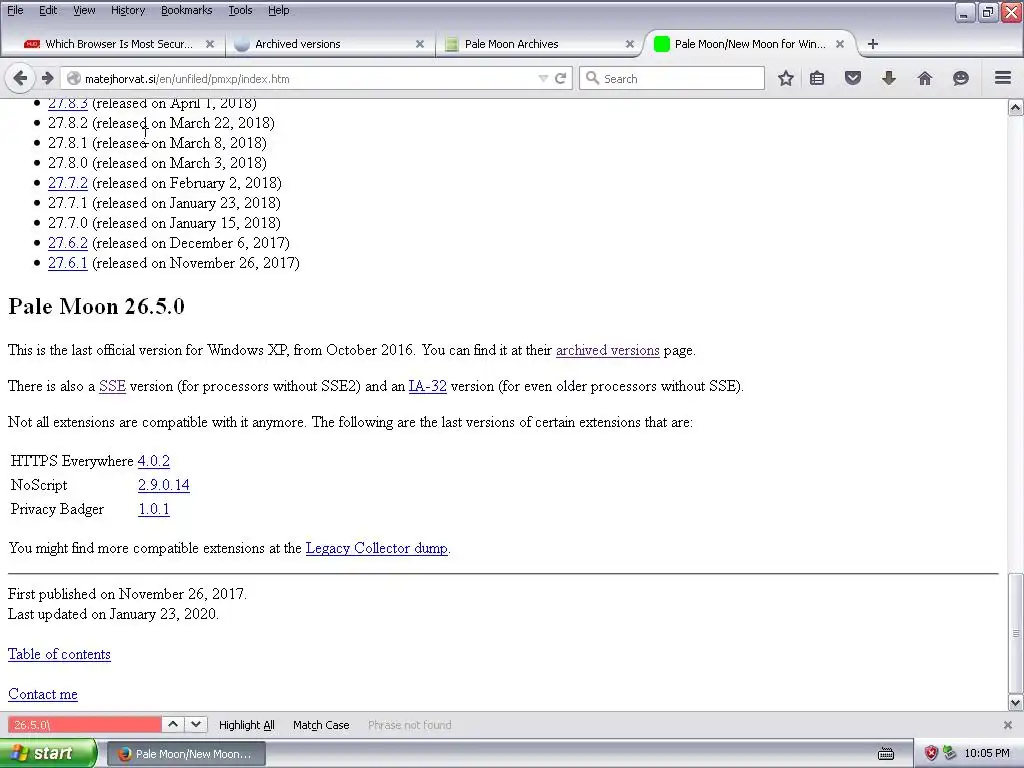Open the Edit menu
Image resolution: width=1024 pixels, height=768 pixels.
48,10
